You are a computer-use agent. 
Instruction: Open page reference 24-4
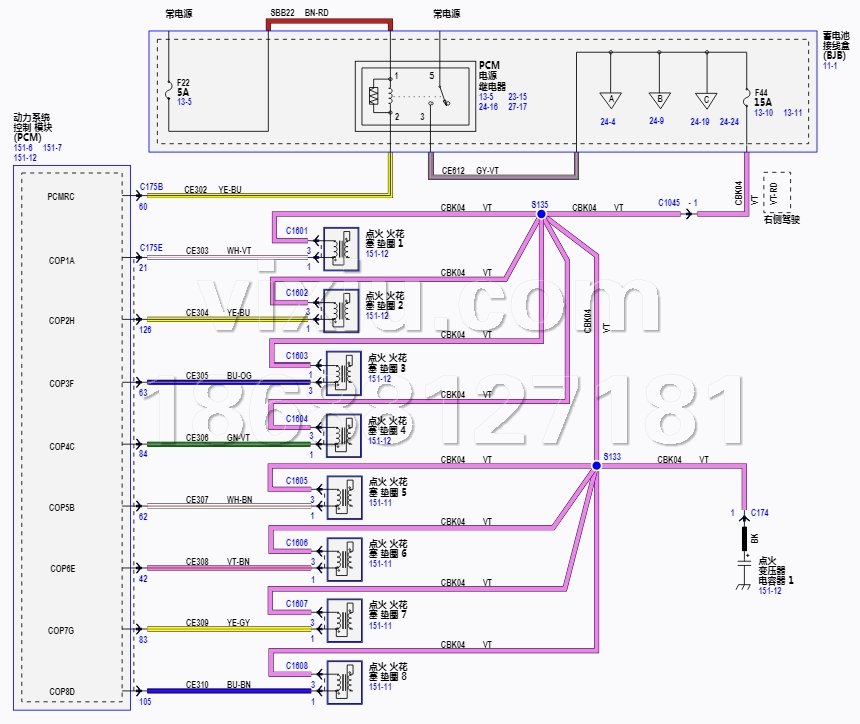tap(608, 122)
